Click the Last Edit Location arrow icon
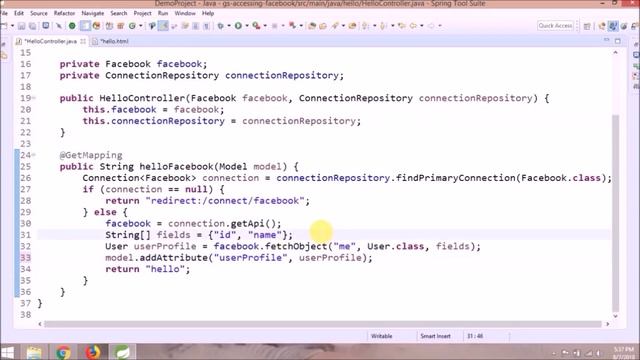 402,26
